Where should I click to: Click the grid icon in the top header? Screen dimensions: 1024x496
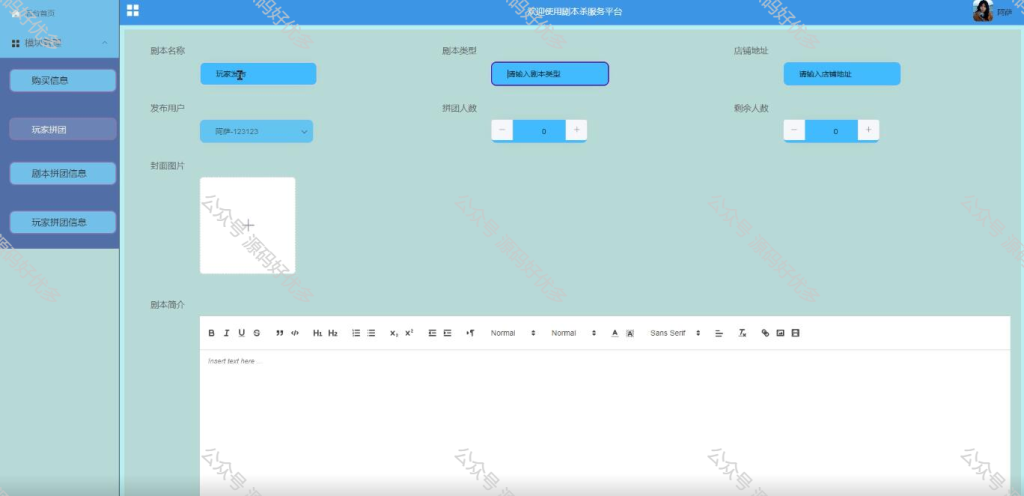pos(133,10)
